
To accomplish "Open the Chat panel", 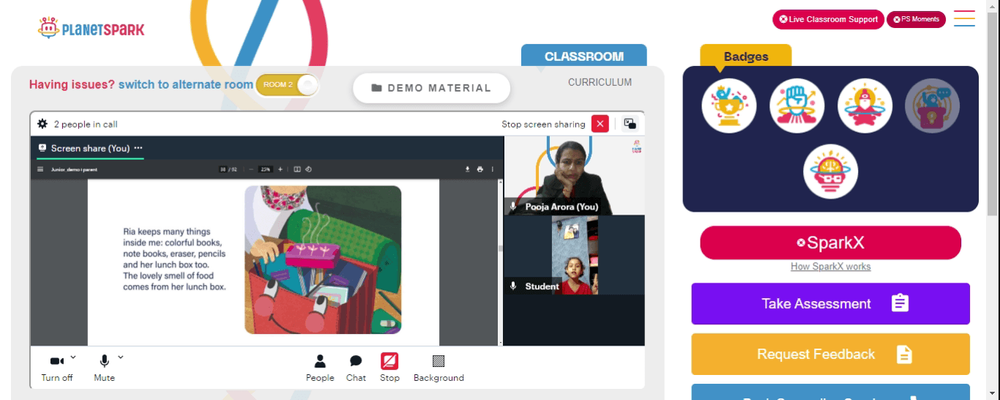I will [x=356, y=368].
